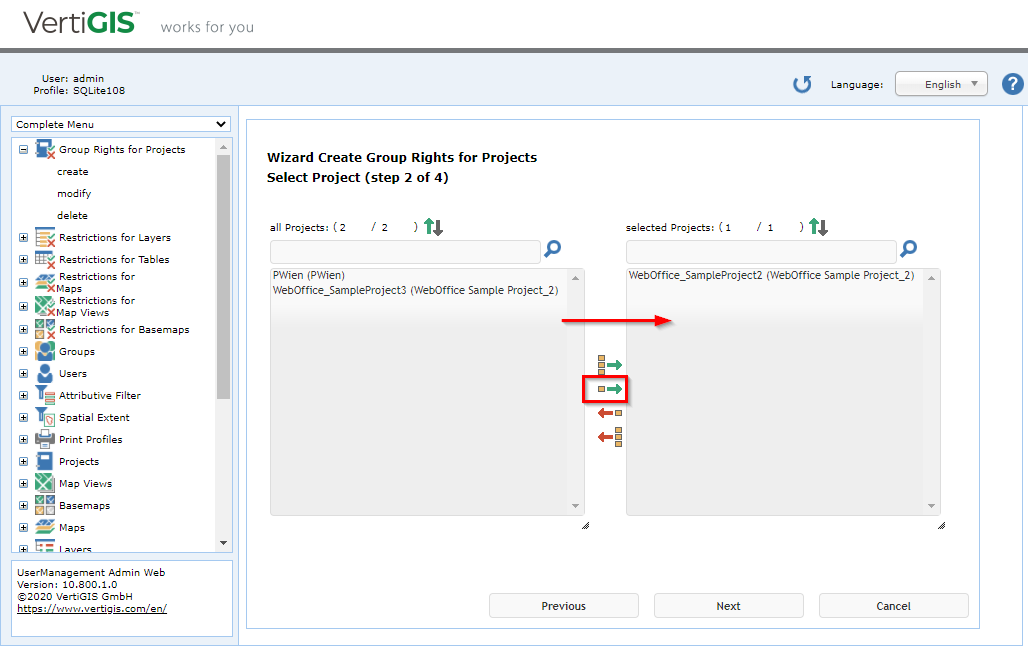Click the Next button
This screenshot has height=646, width=1028.
[x=728, y=605]
